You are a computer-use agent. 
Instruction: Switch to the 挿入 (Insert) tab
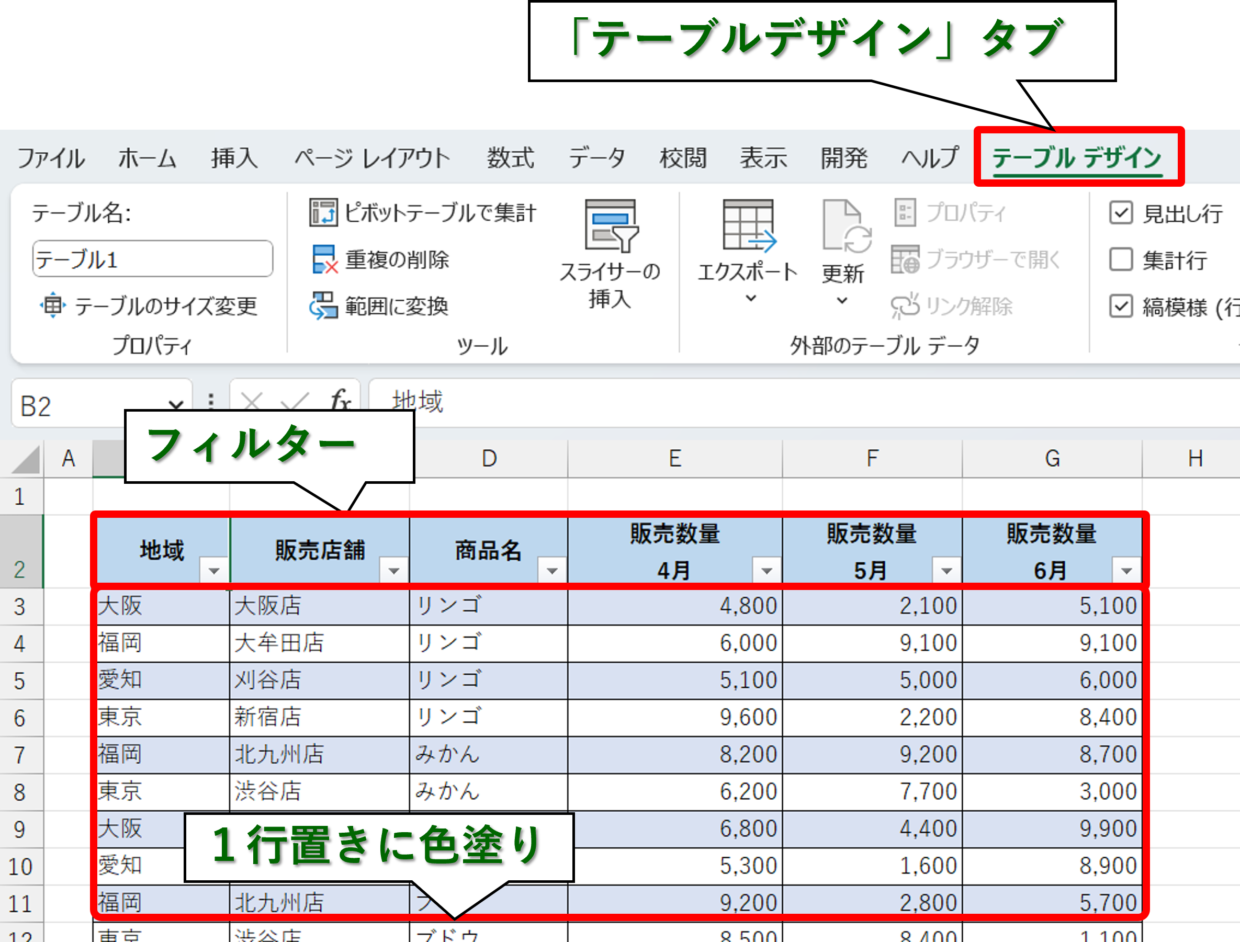(x=235, y=158)
